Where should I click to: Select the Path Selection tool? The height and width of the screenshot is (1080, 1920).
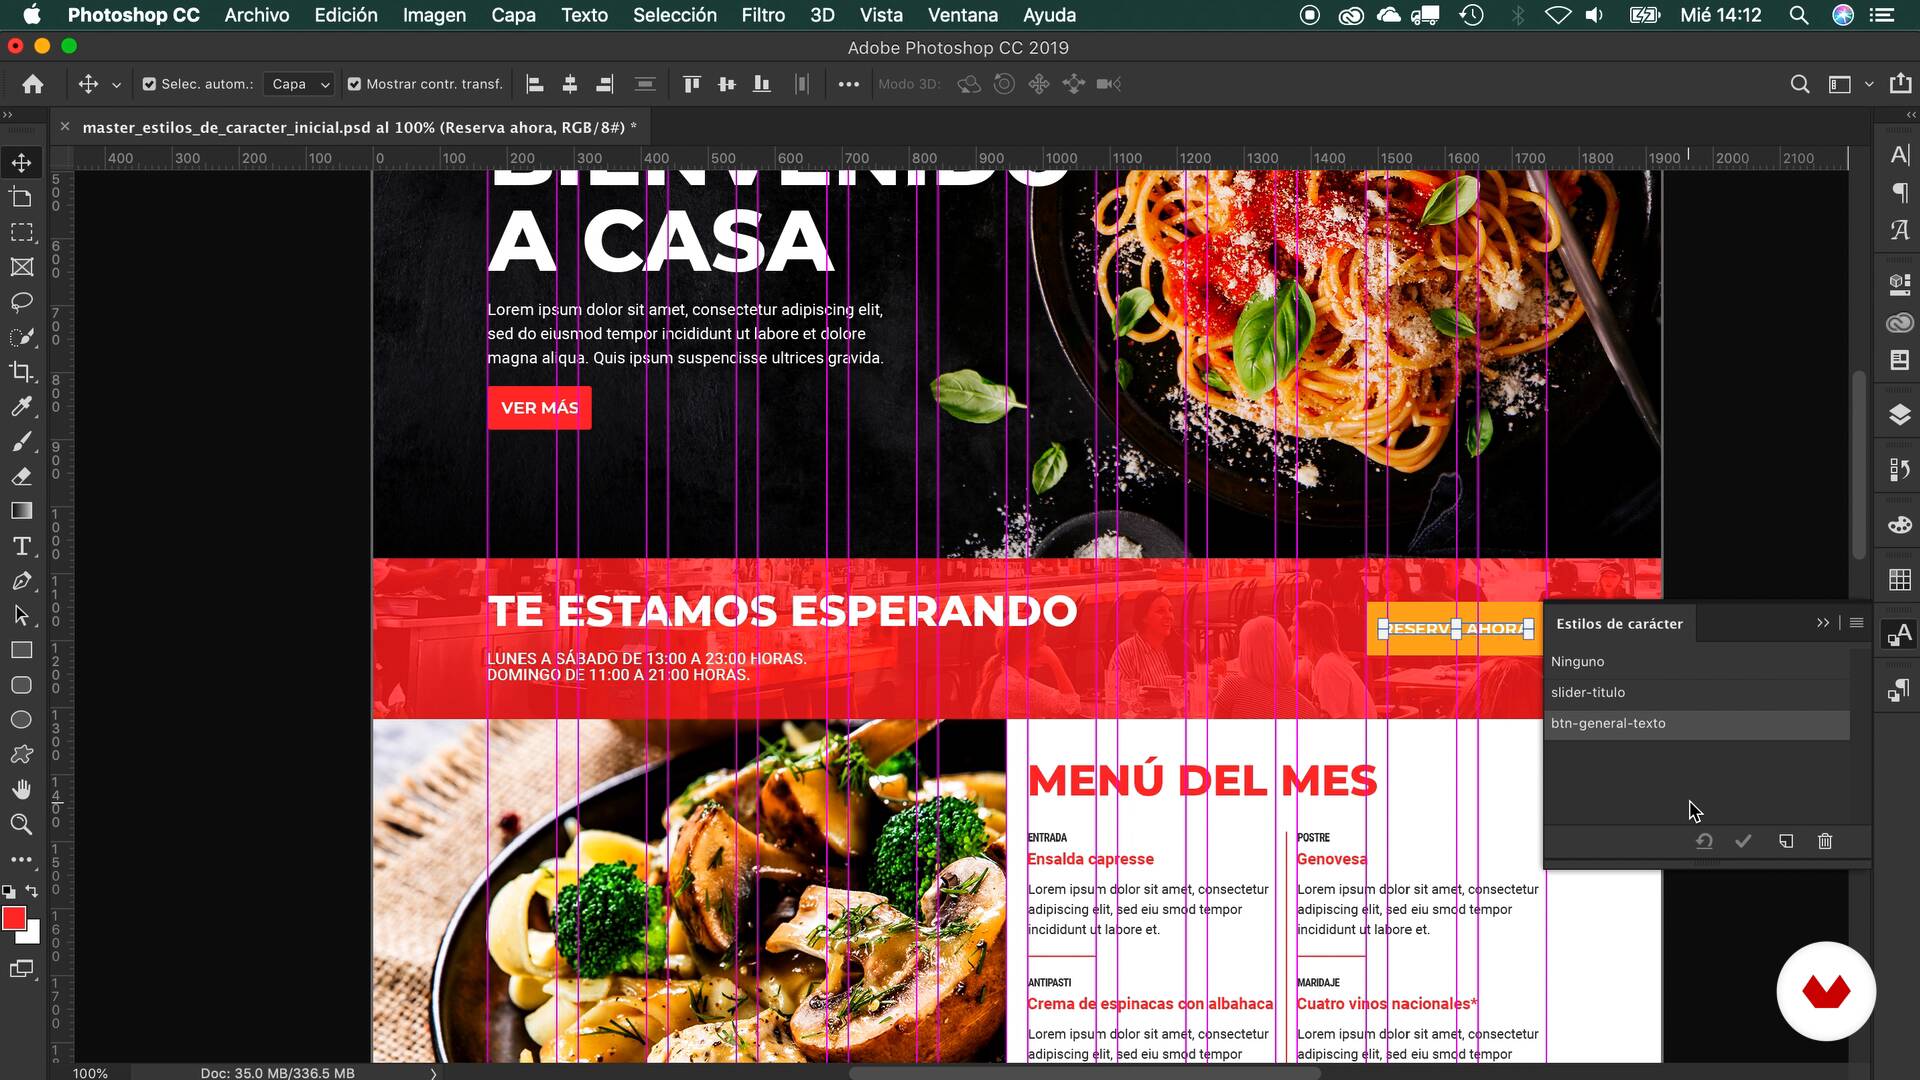[x=21, y=616]
